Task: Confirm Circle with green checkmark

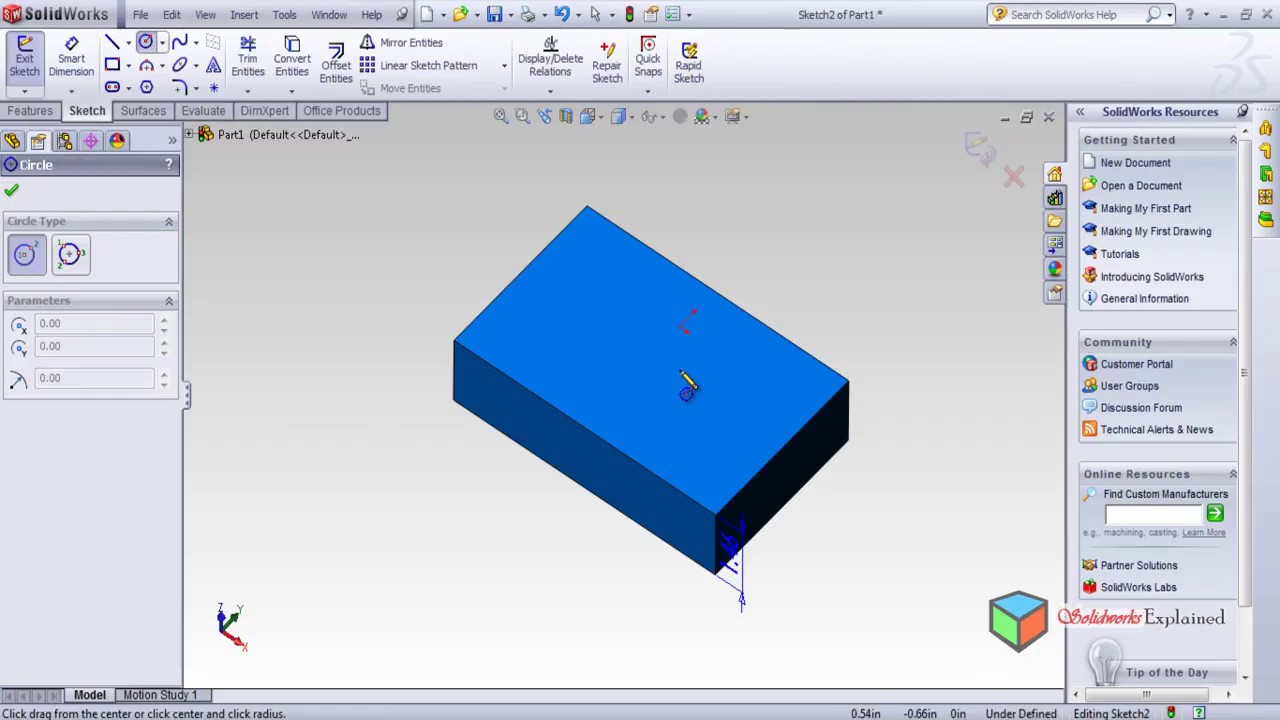Action: point(11,190)
